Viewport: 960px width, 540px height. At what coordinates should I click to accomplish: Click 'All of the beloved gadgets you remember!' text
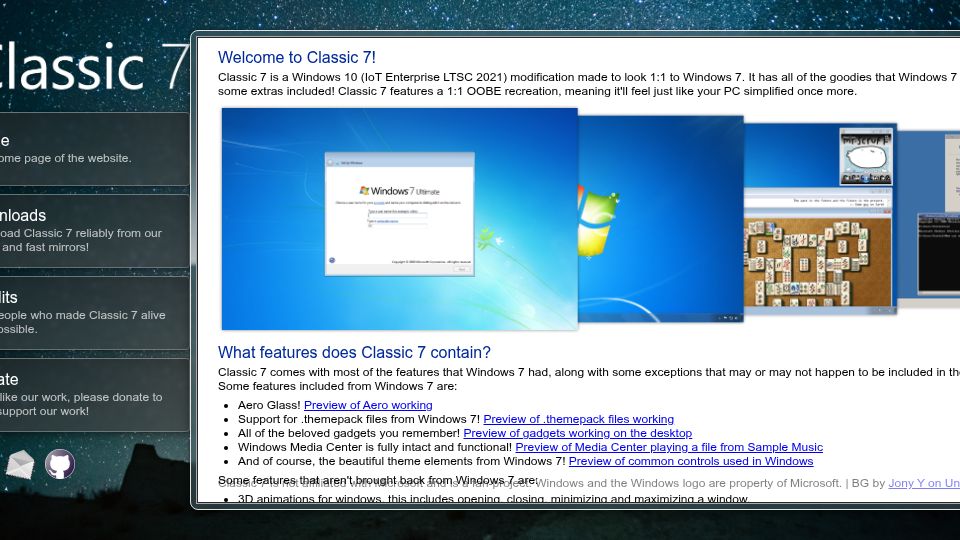[x=349, y=433]
